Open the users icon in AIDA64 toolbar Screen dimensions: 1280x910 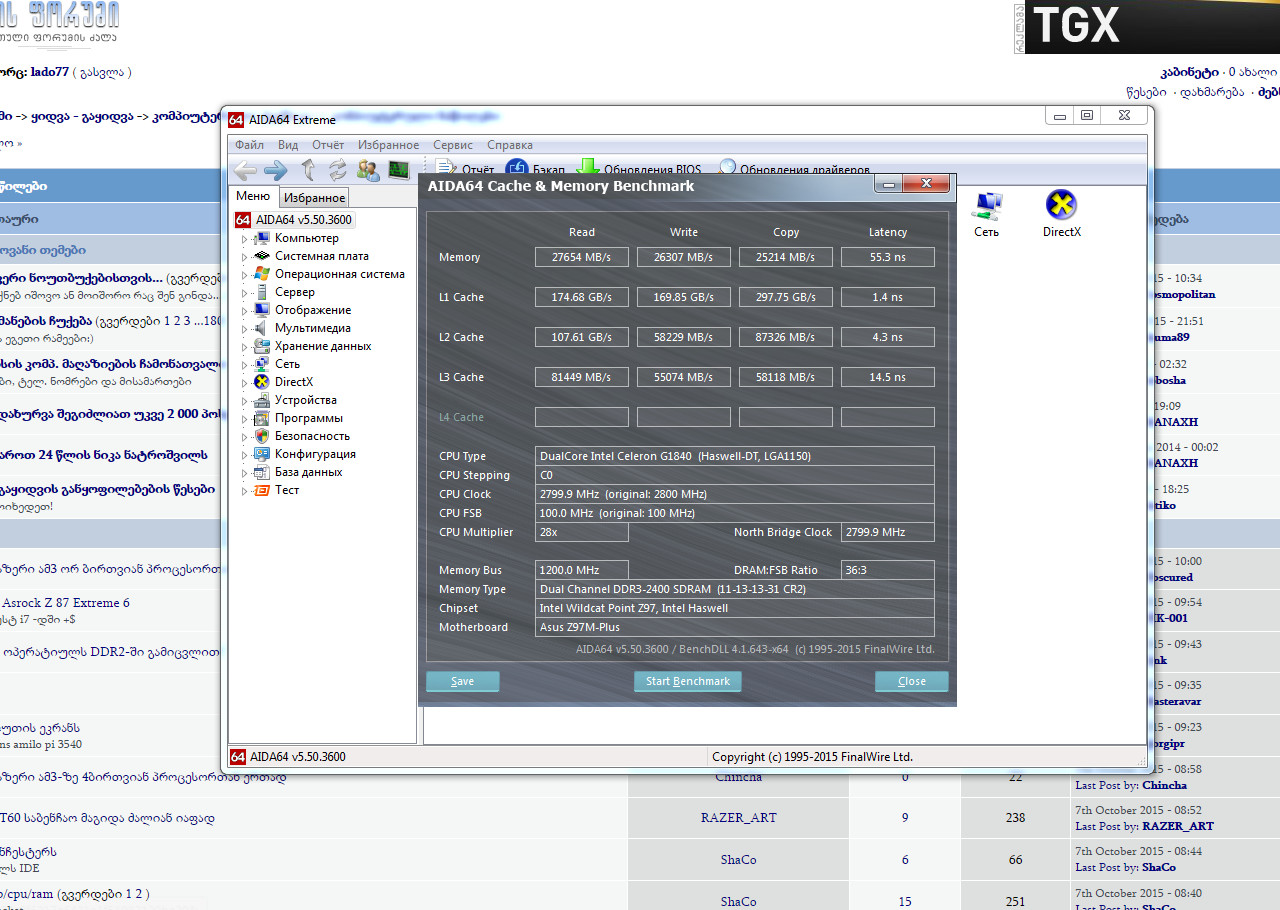coord(368,170)
